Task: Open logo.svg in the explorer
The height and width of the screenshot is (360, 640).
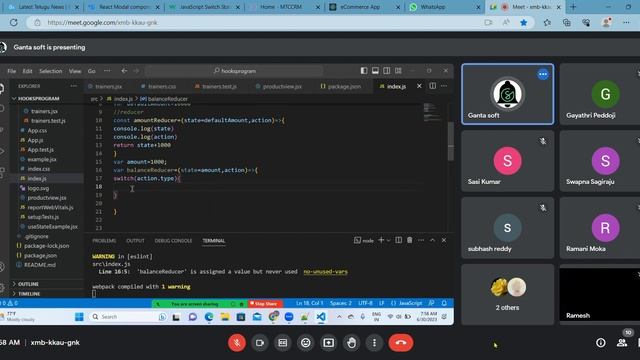Action: [x=38, y=188]
